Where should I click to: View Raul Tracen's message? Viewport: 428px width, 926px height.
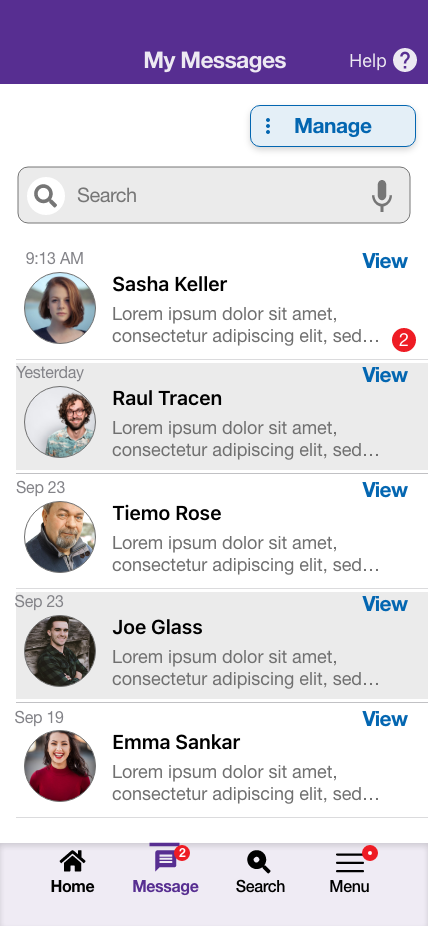(385, 374)
